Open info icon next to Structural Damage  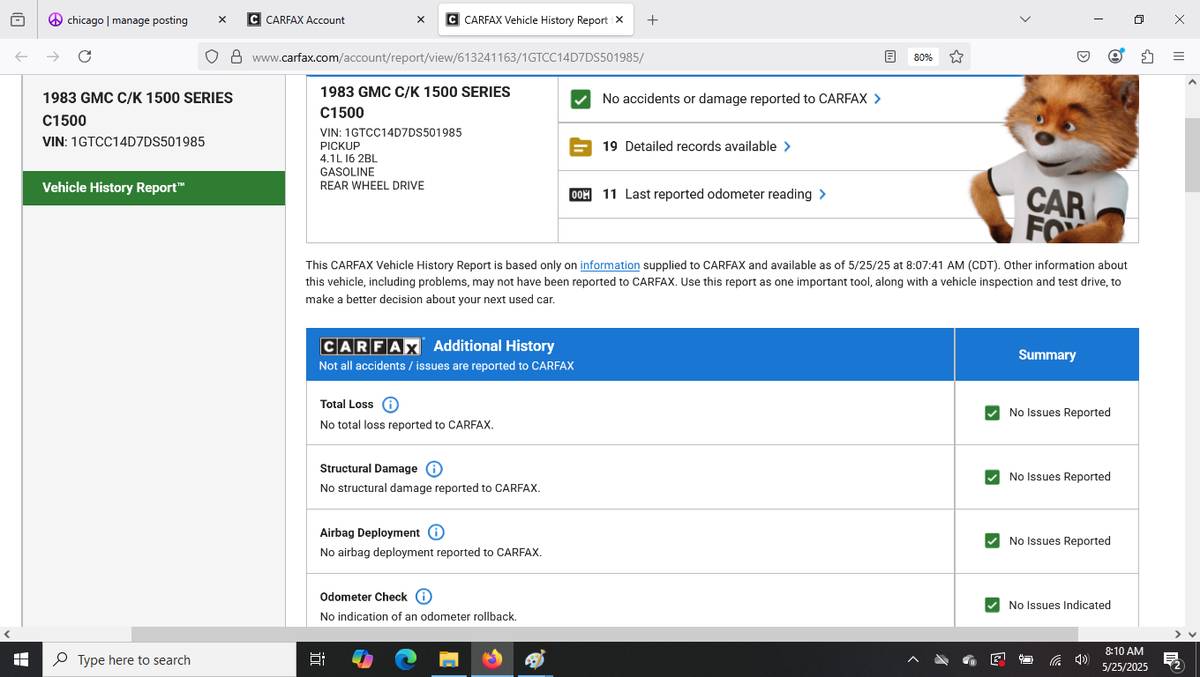coord(434,469)
